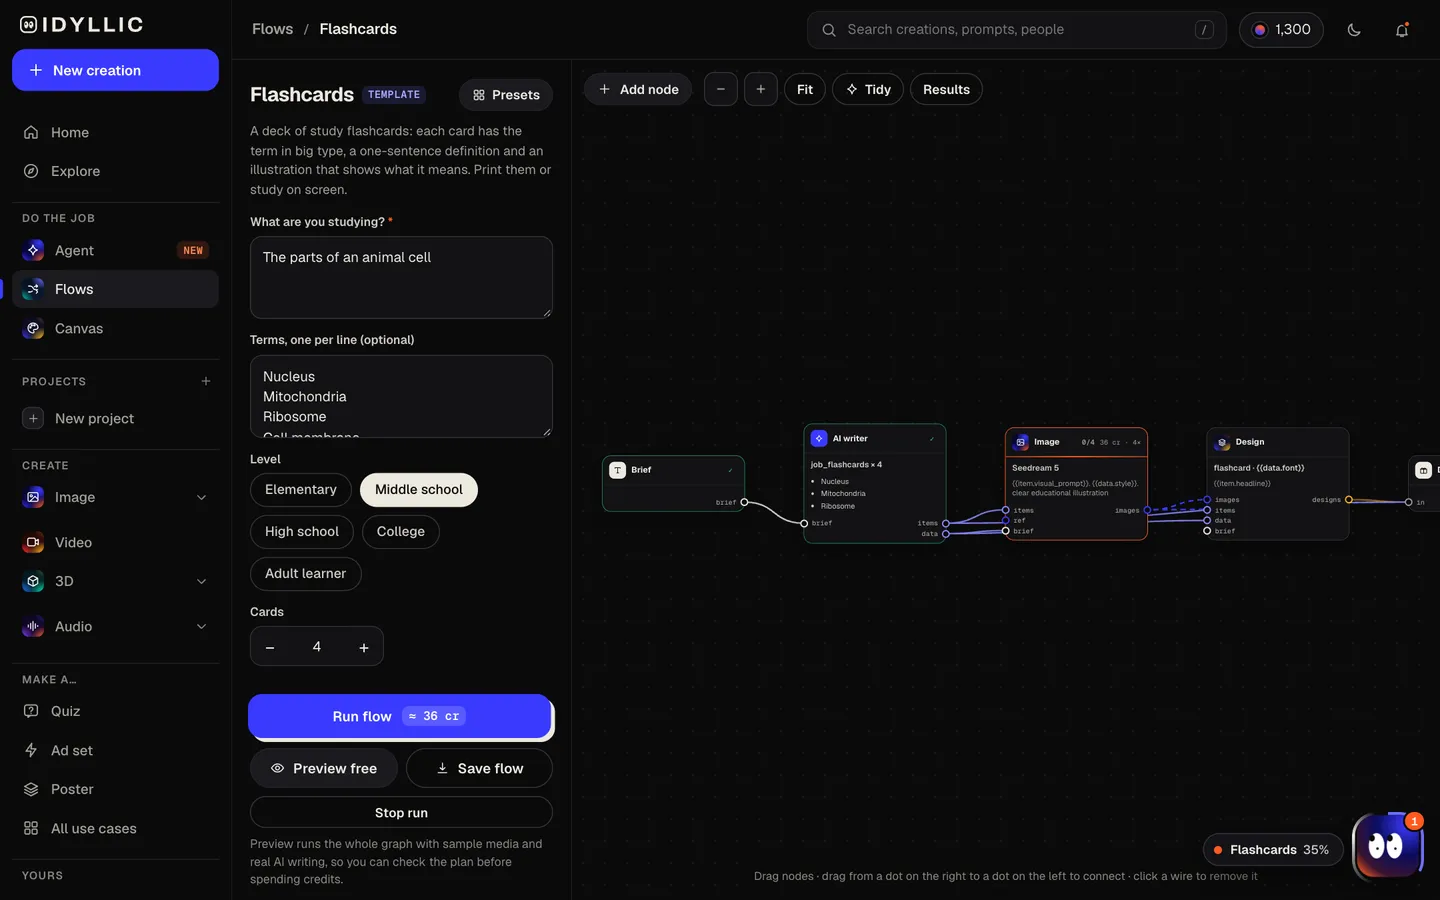Click the Image node icon
The height and width of the screenshot is (900, 1440).
tap(1021, 442)
